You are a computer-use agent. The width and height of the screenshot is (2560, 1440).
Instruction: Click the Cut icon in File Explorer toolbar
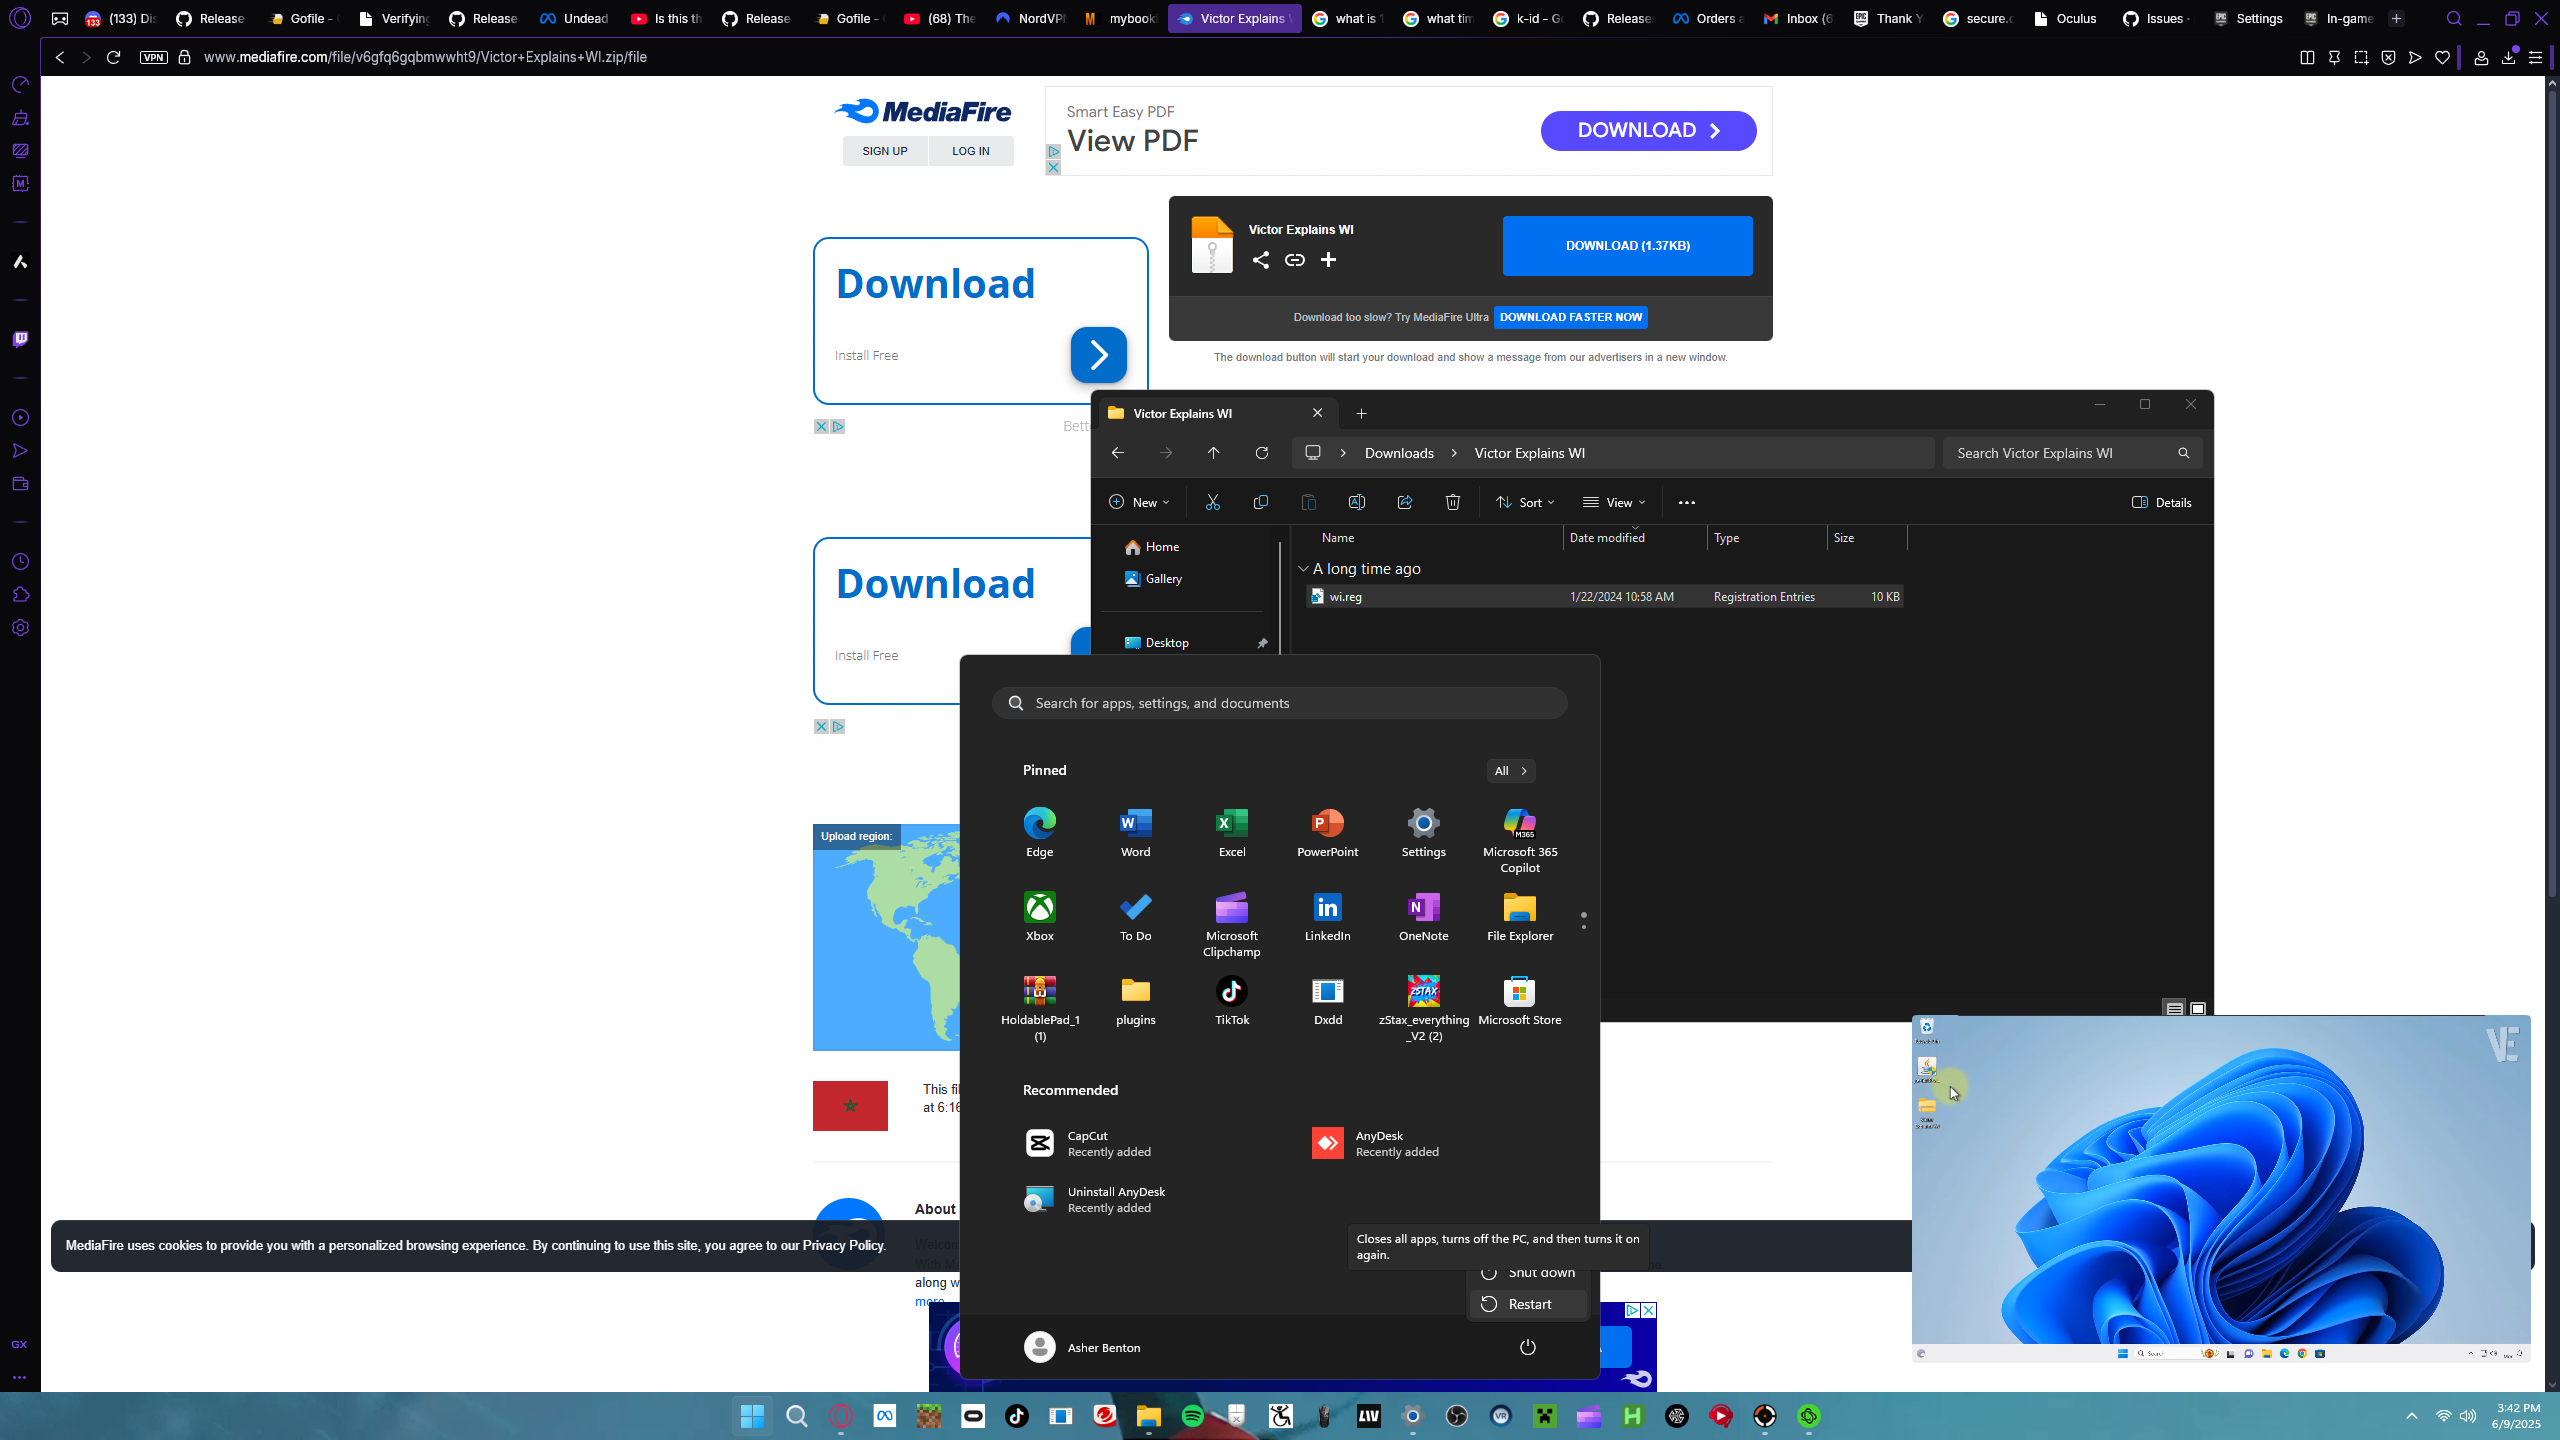coord(1212,502)
